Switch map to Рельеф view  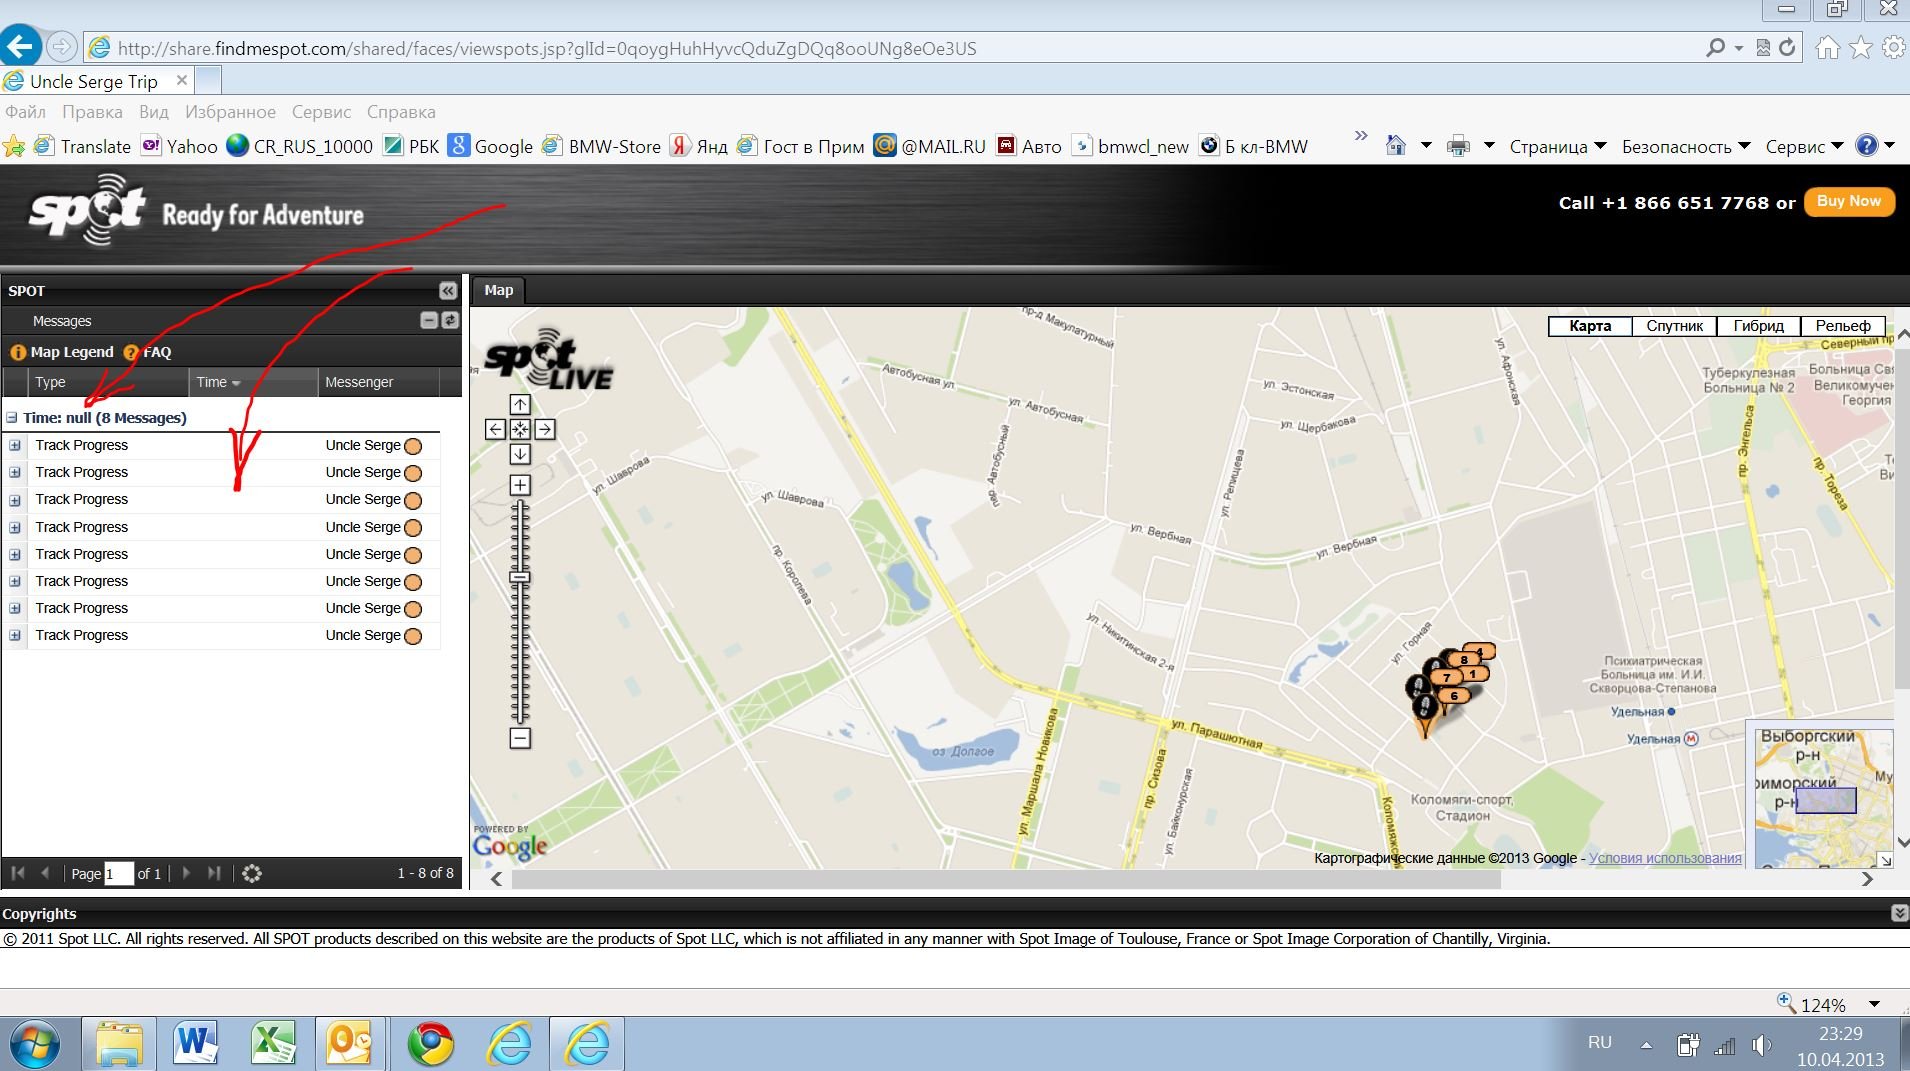coord(1843,326)
